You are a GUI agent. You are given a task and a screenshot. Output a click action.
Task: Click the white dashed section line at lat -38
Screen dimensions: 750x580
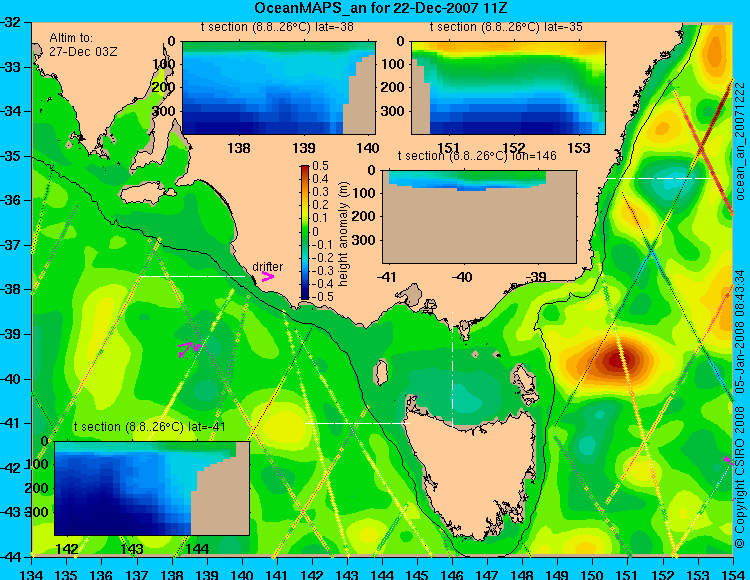pyautogui.click(x=192, y=276)
